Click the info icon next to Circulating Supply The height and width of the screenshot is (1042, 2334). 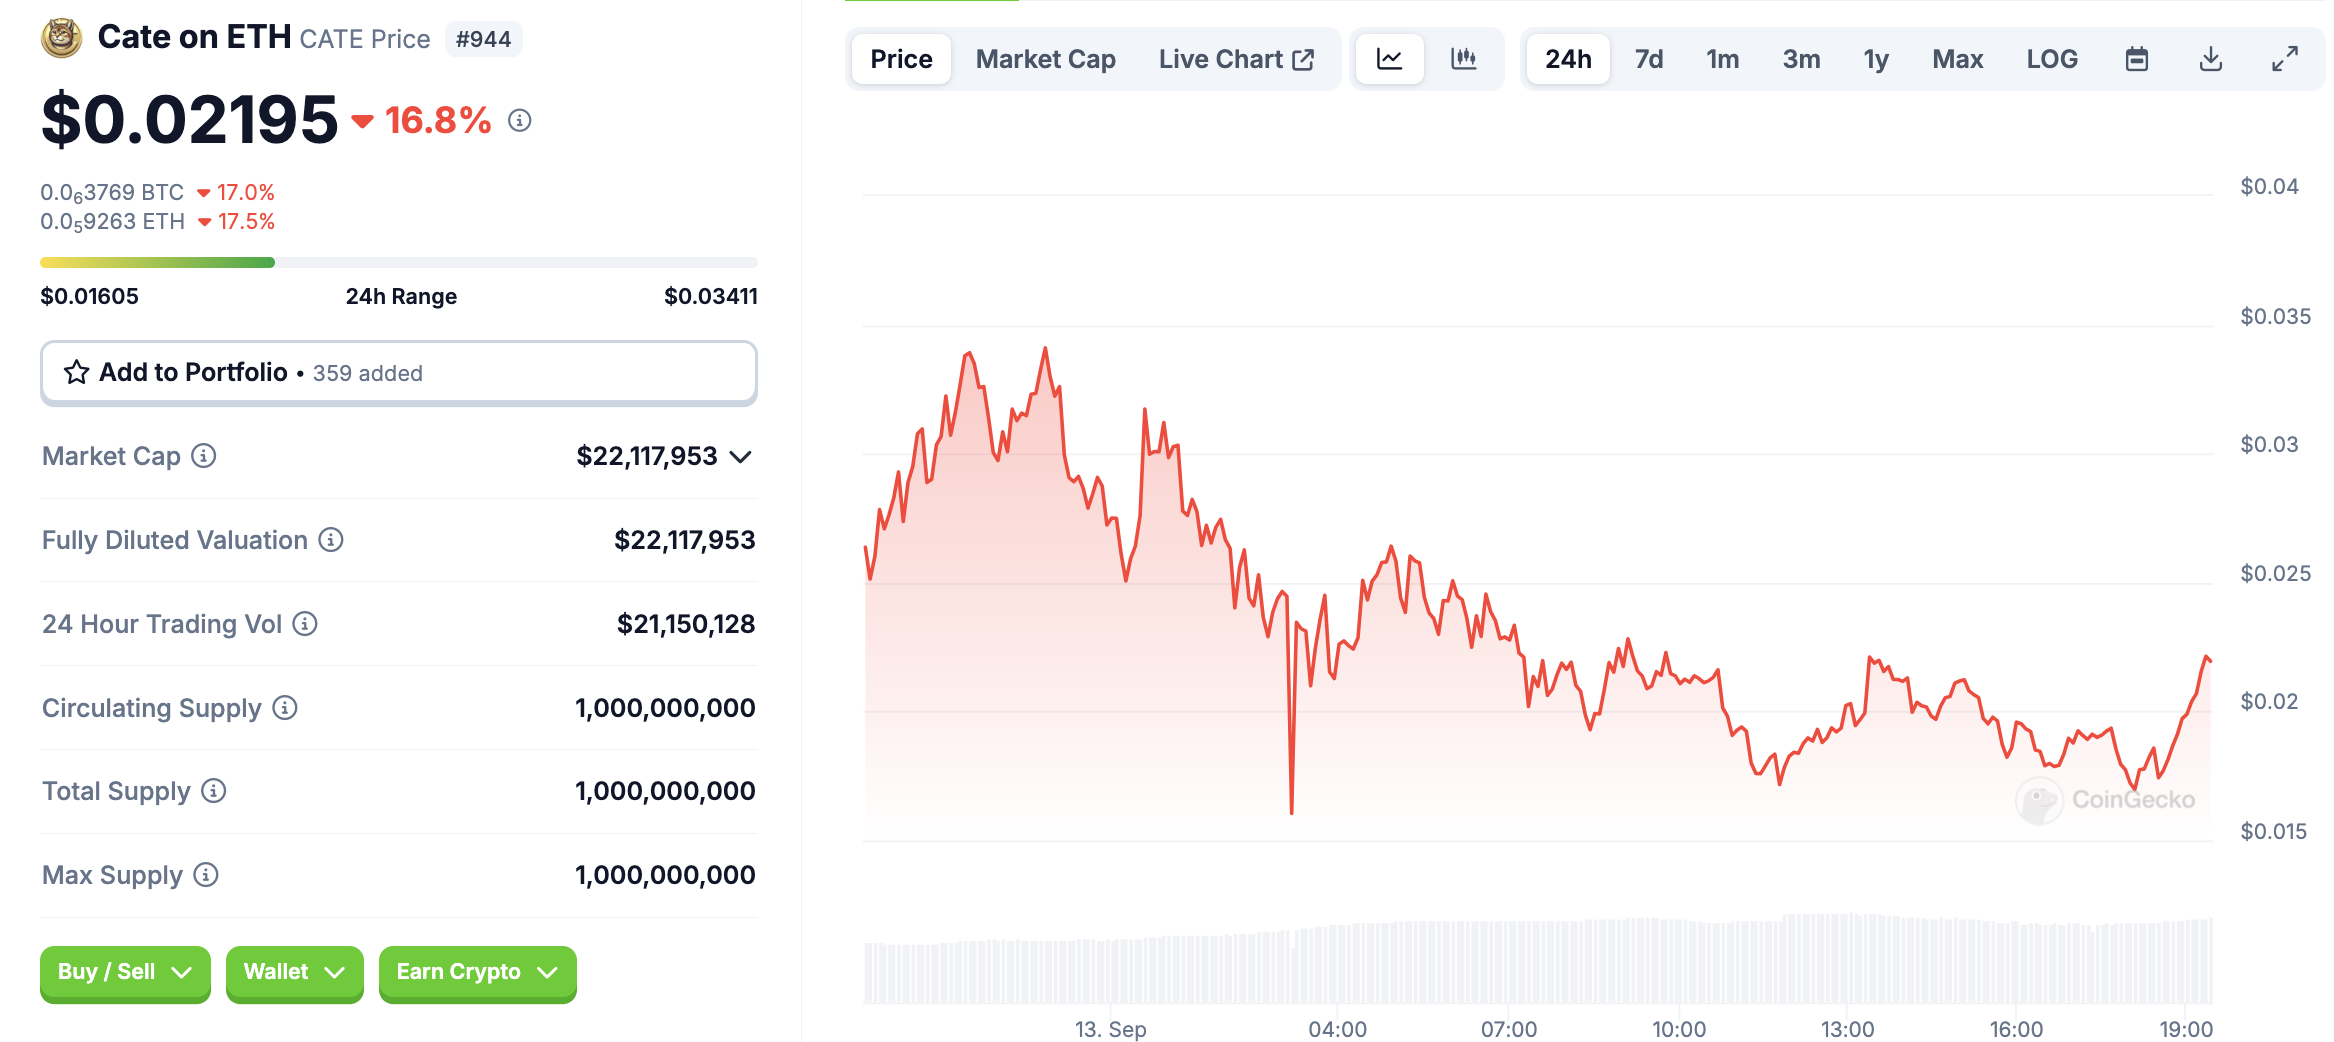(285, 708)
